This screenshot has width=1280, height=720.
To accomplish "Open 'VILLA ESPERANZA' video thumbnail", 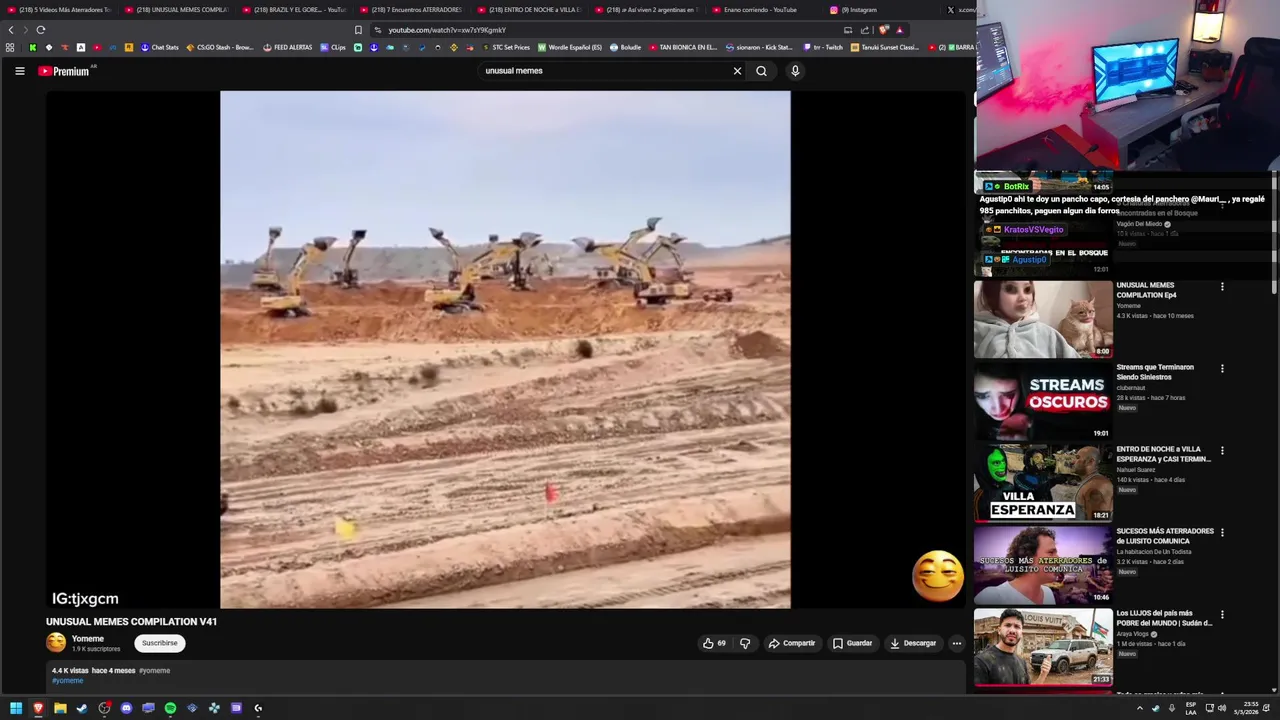I will point(1043,483).
